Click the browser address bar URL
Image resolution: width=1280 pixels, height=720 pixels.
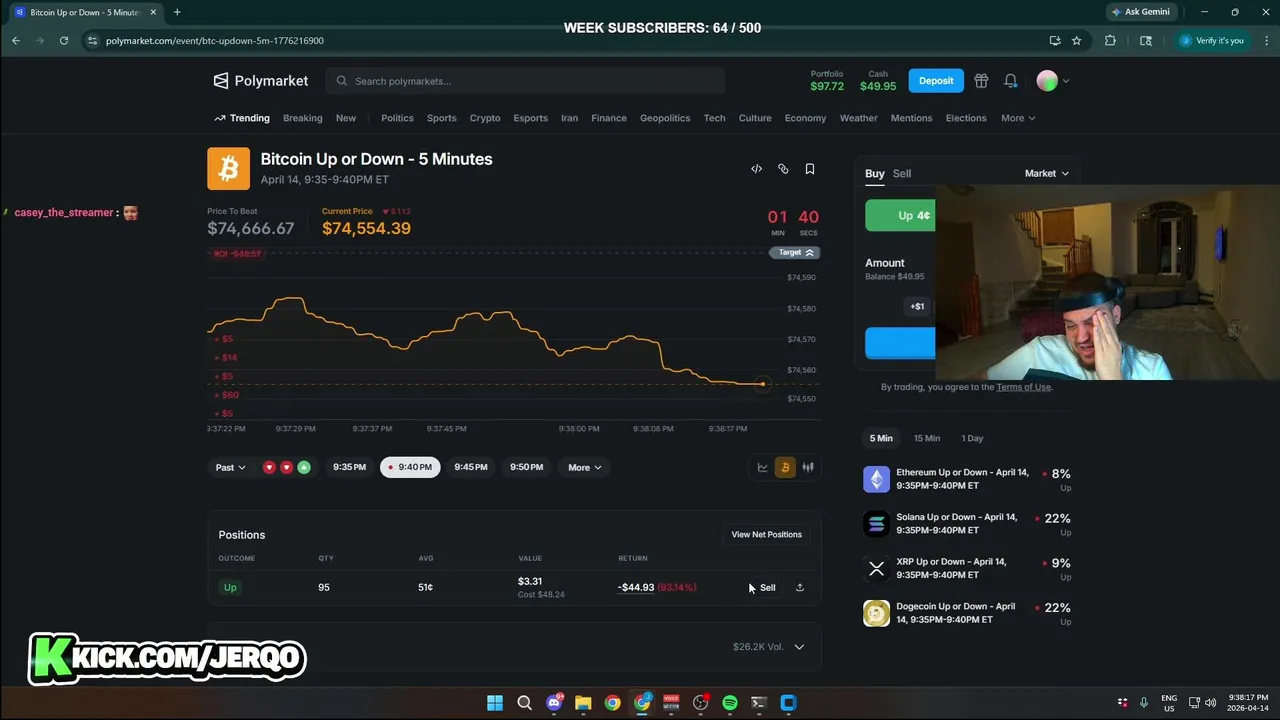[214, 41]
